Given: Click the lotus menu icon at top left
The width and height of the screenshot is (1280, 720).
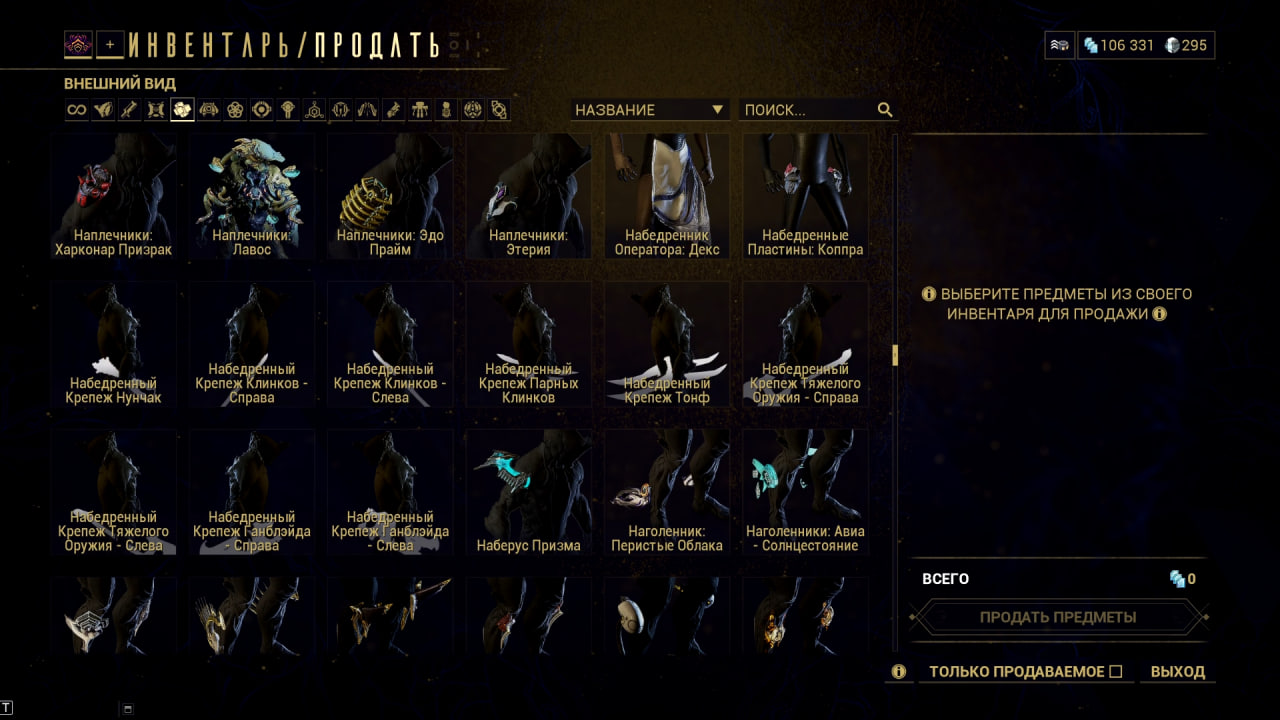Looking at the screenshot, I should click(x=78, y=44).
